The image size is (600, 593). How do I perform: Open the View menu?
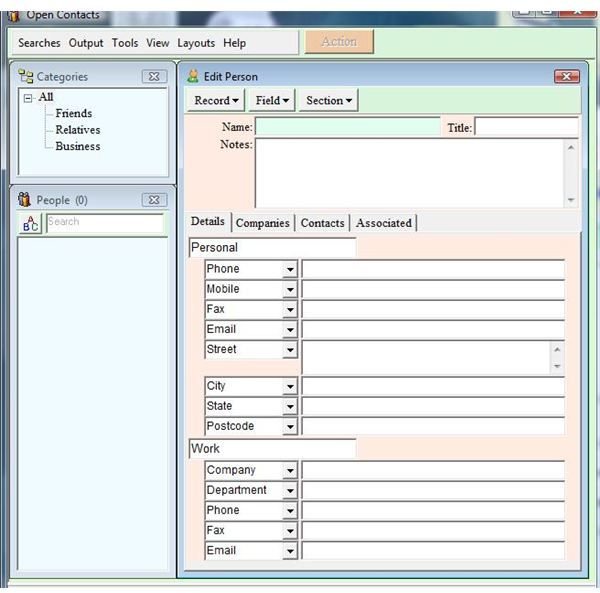point(158,43)
